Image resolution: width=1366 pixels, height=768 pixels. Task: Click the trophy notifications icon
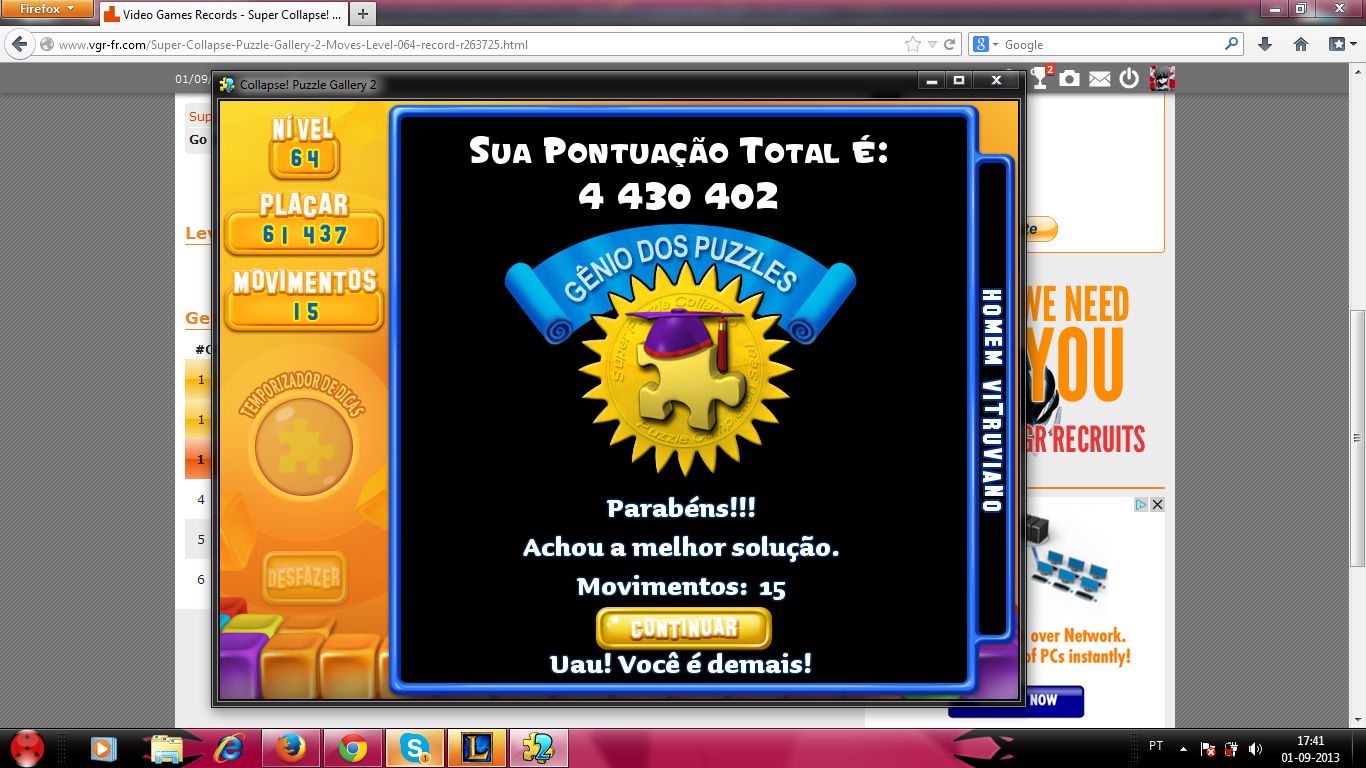point(1041,78)
